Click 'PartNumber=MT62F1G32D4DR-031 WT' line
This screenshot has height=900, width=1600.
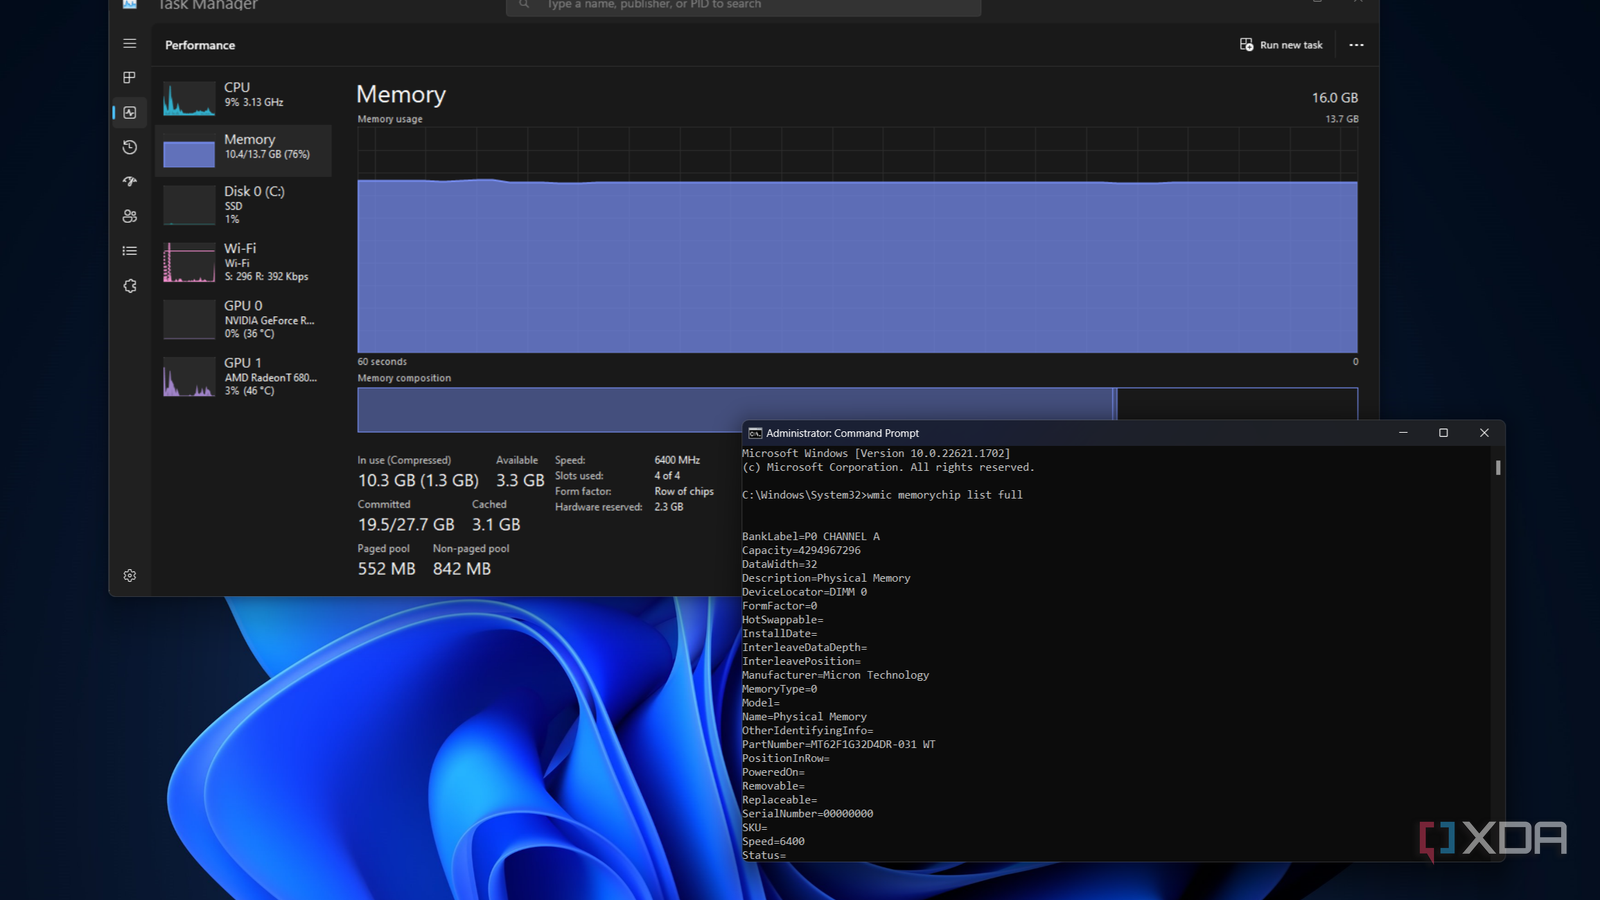pos(838,744)
